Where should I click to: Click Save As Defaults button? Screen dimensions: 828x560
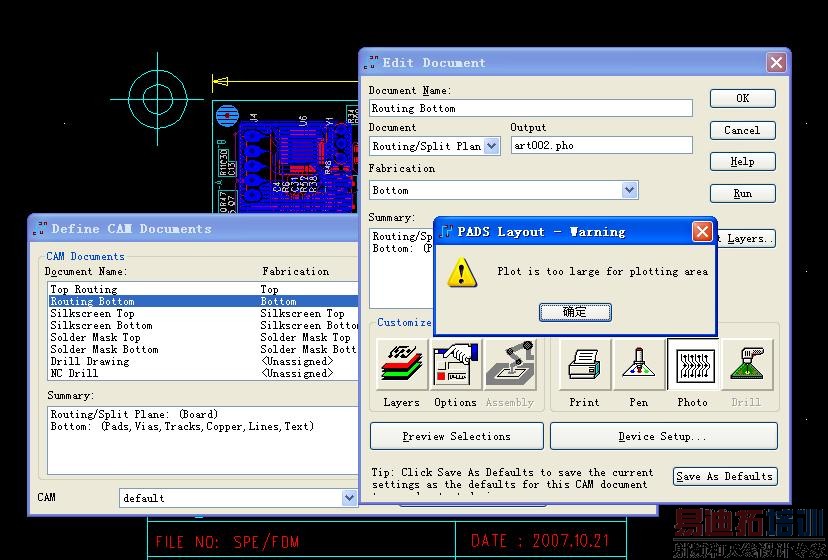coord(725,477)
